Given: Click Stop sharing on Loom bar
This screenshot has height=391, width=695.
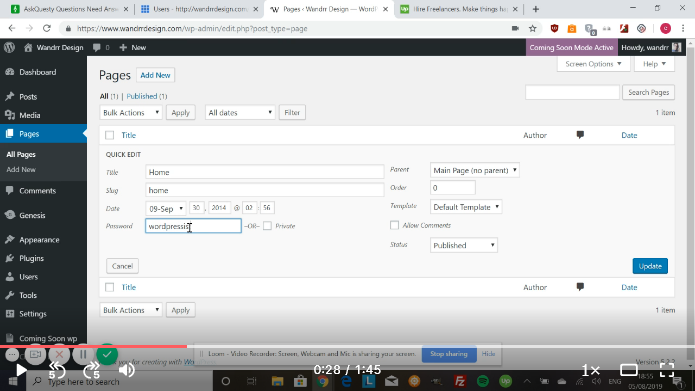Looking at the screenshot, I should tap(449, 354).
